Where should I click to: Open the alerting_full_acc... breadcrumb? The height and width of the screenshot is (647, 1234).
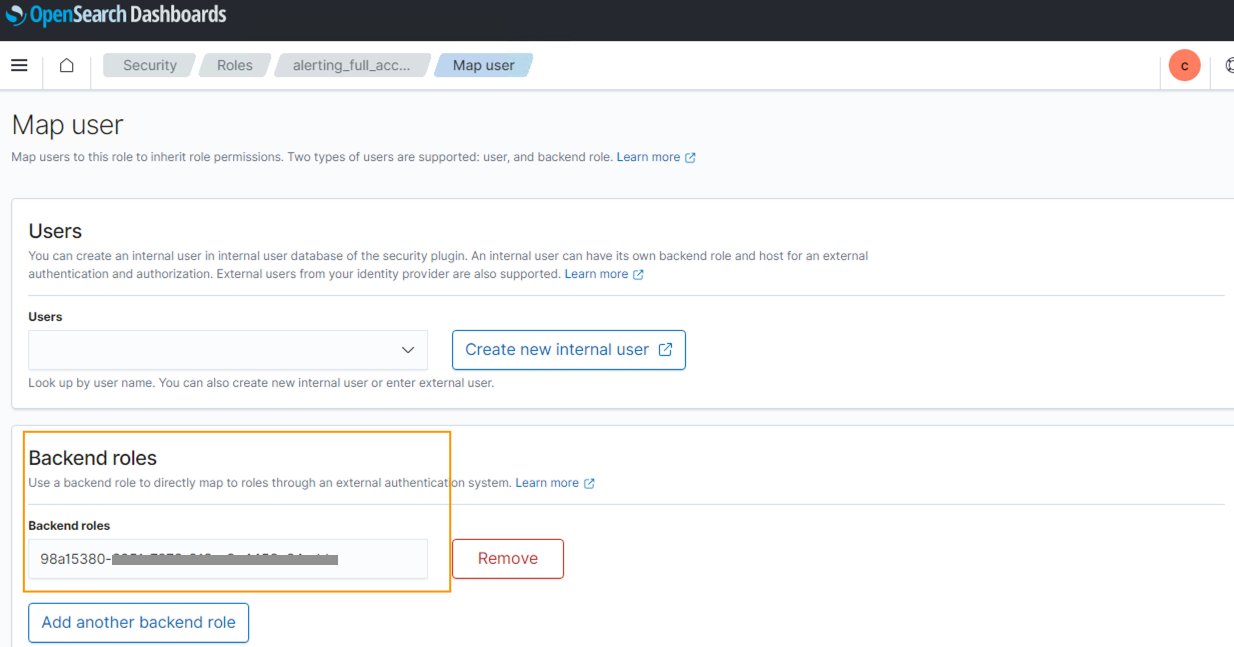click(350, 65)
